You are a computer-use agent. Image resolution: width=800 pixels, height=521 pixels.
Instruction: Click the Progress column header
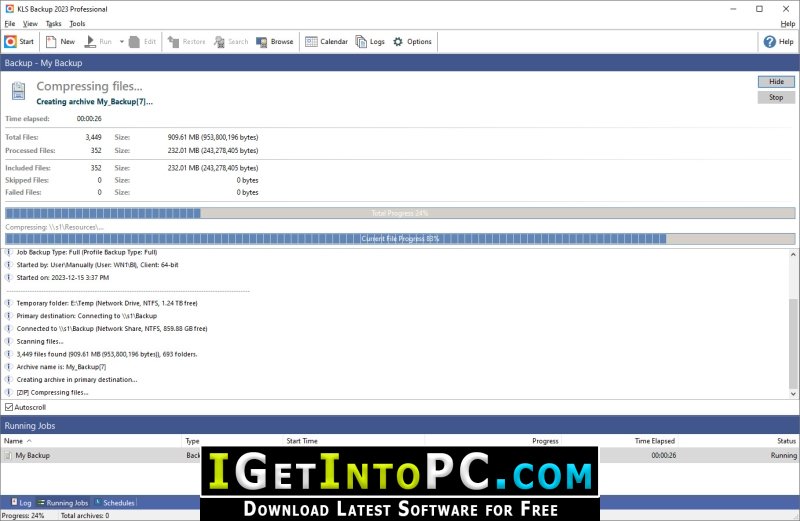pos(493,441)
